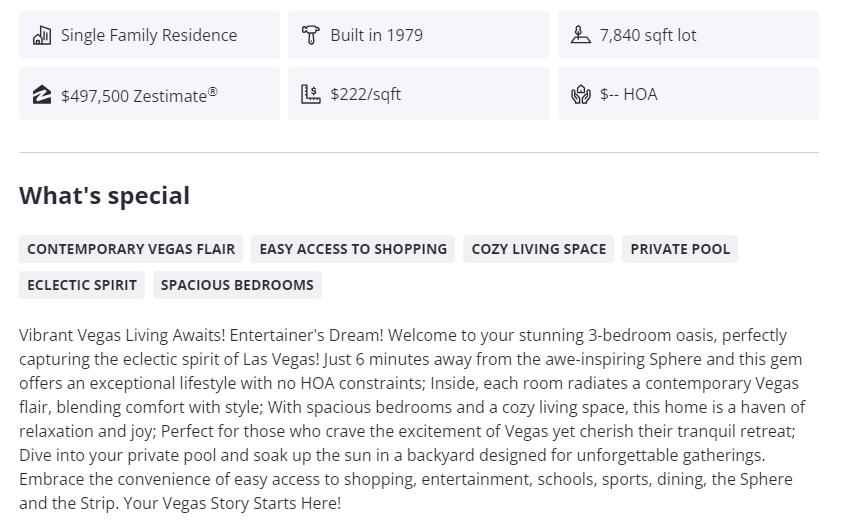Choose the Cozy Living Space tag
This screenshot has width=846, height=525.
pyautogui.click(x=539, y=249)
